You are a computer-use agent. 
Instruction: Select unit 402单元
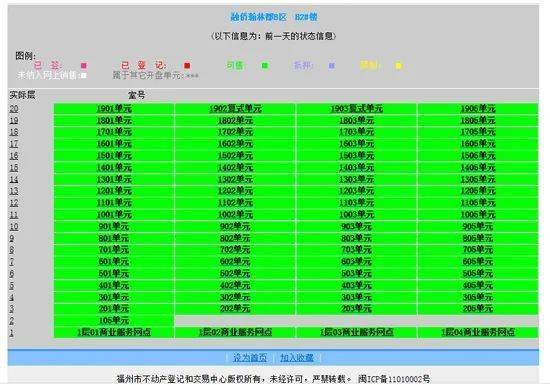(x=235, y=285)
